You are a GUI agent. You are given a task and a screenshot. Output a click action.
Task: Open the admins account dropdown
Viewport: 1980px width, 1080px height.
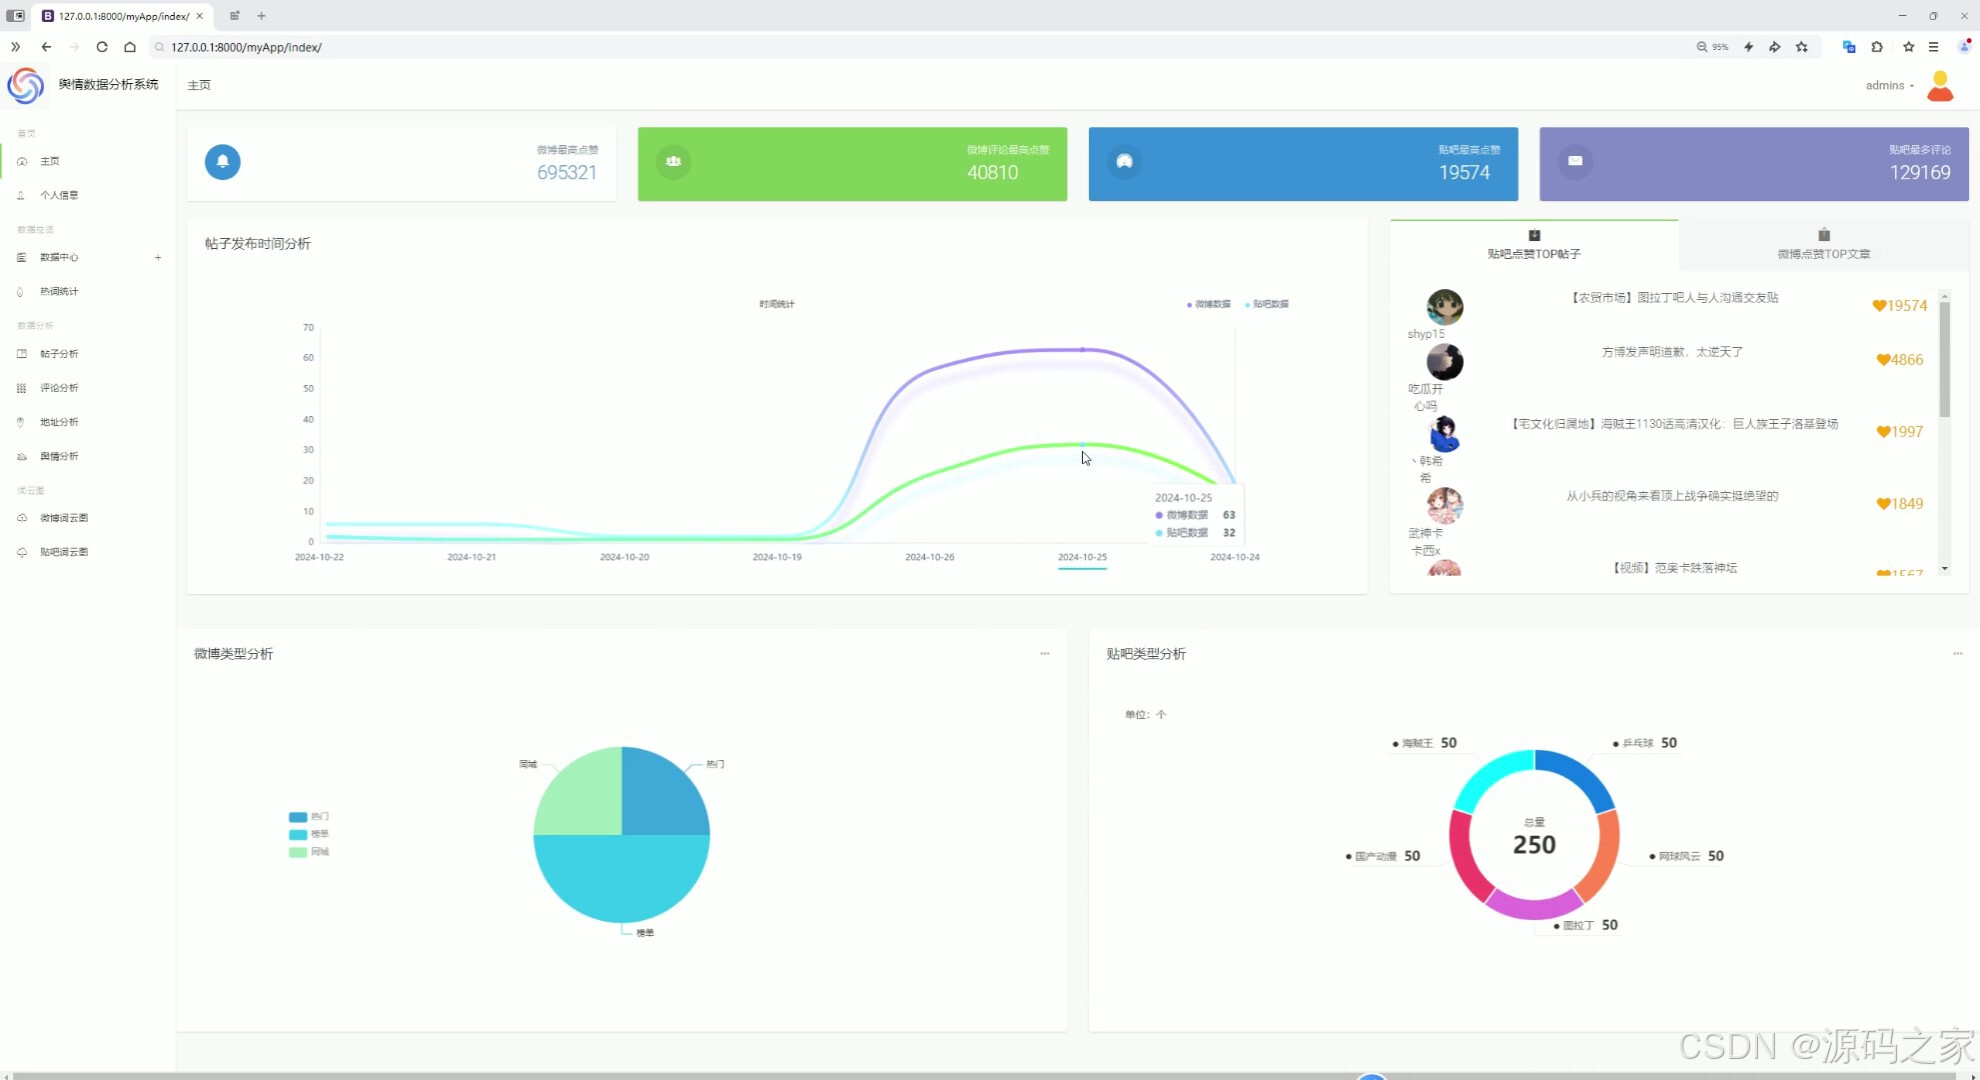1889,86
